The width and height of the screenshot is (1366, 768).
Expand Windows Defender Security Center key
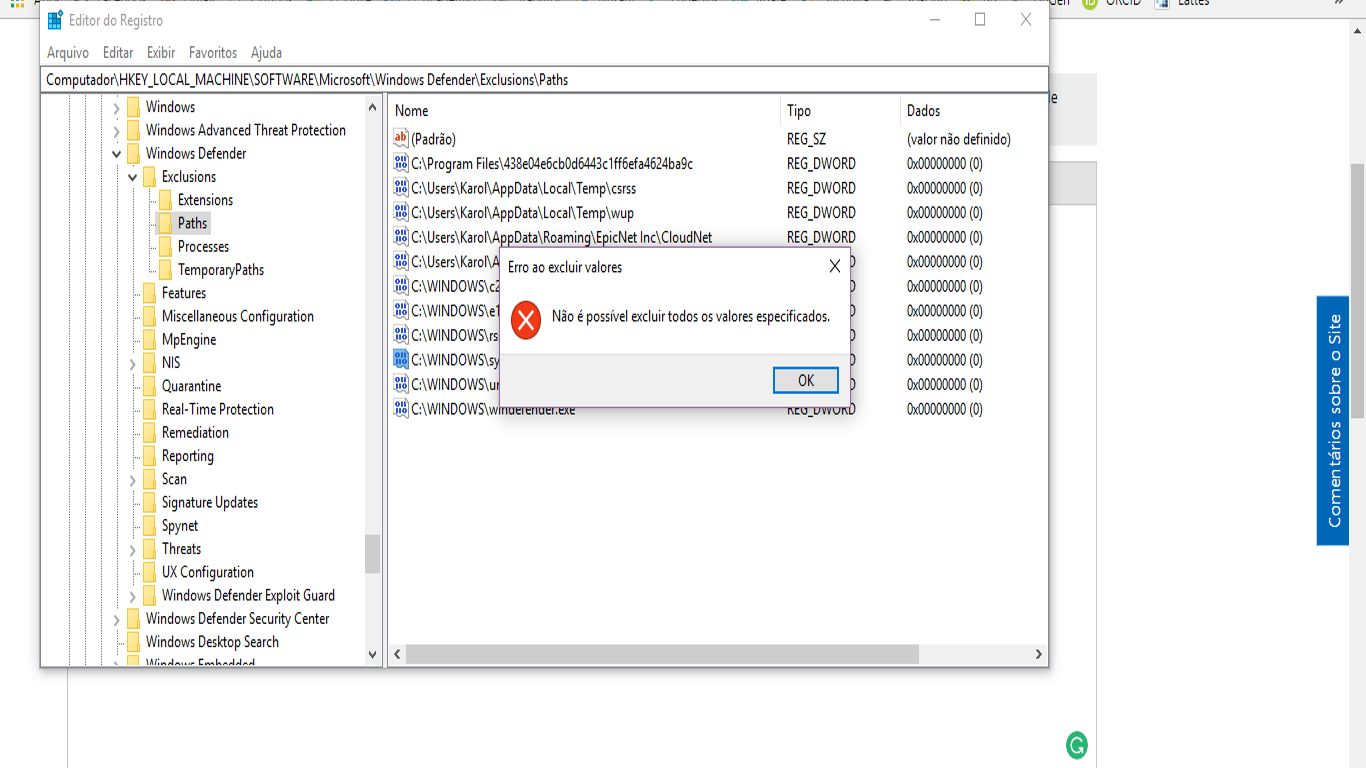click(117, 620)
